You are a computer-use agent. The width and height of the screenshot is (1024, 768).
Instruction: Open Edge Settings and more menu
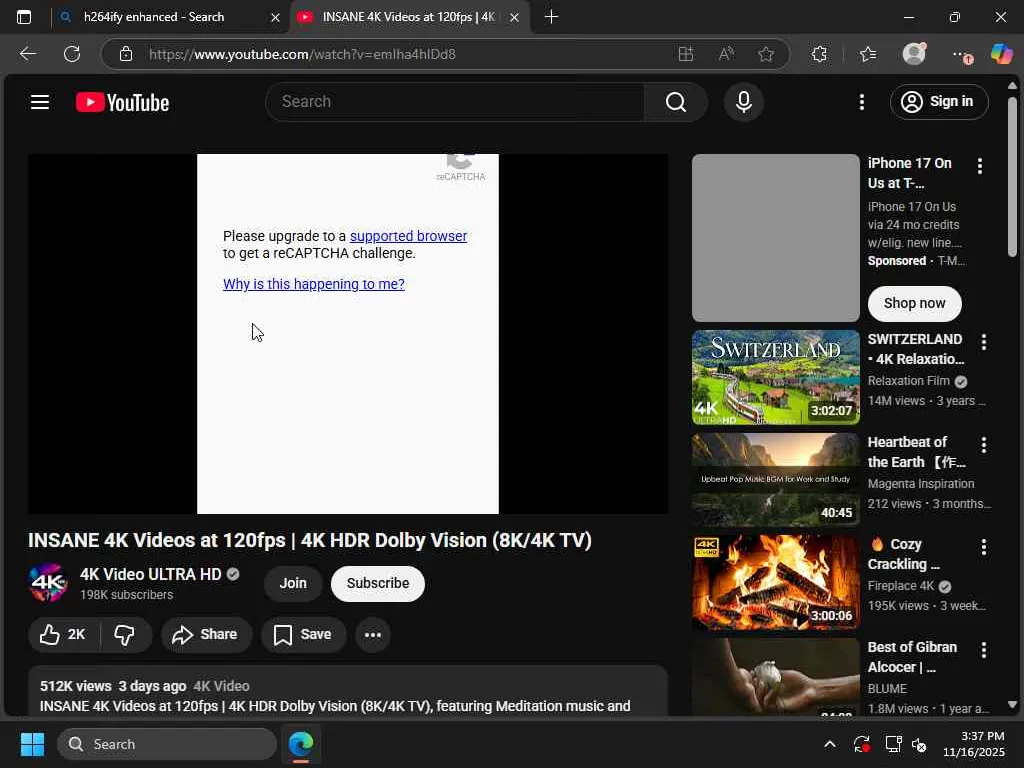click(x=961, y=56)
